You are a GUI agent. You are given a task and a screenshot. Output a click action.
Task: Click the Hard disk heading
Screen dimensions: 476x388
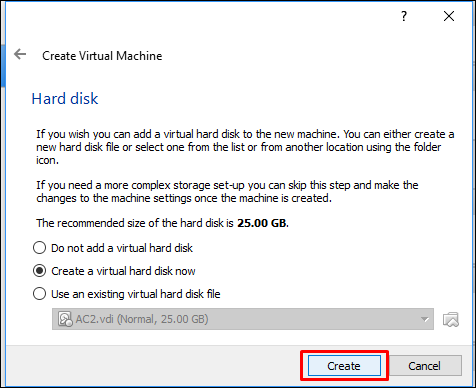[65, 99]
